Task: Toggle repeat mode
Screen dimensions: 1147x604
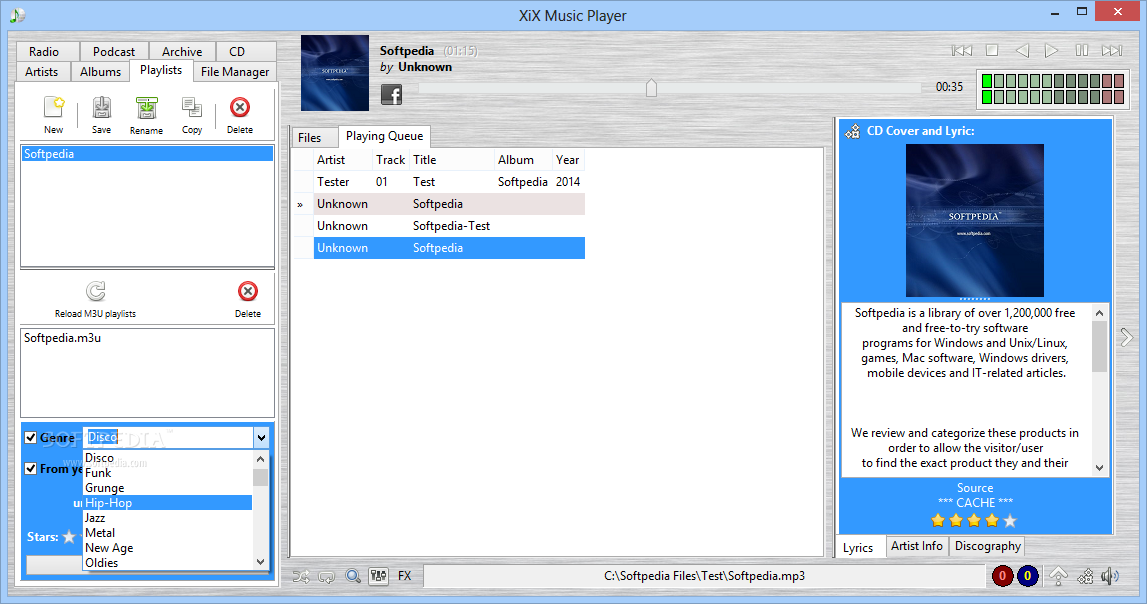Action: tap(326, 576)
